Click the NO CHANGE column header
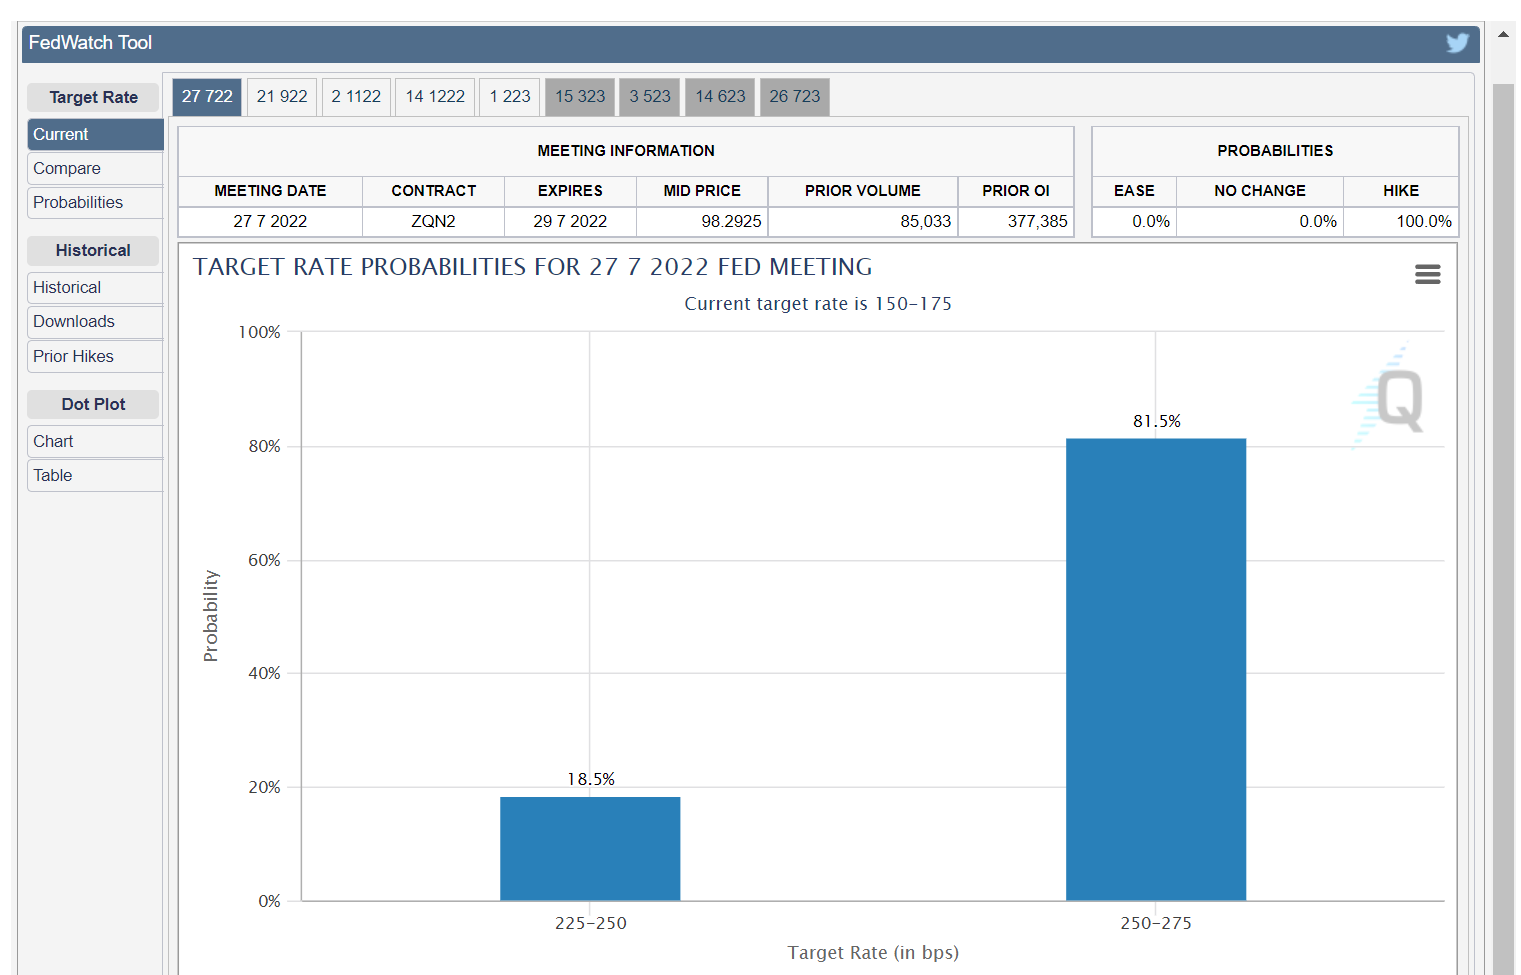The image size is (1521, 975). pos(1260,191)
